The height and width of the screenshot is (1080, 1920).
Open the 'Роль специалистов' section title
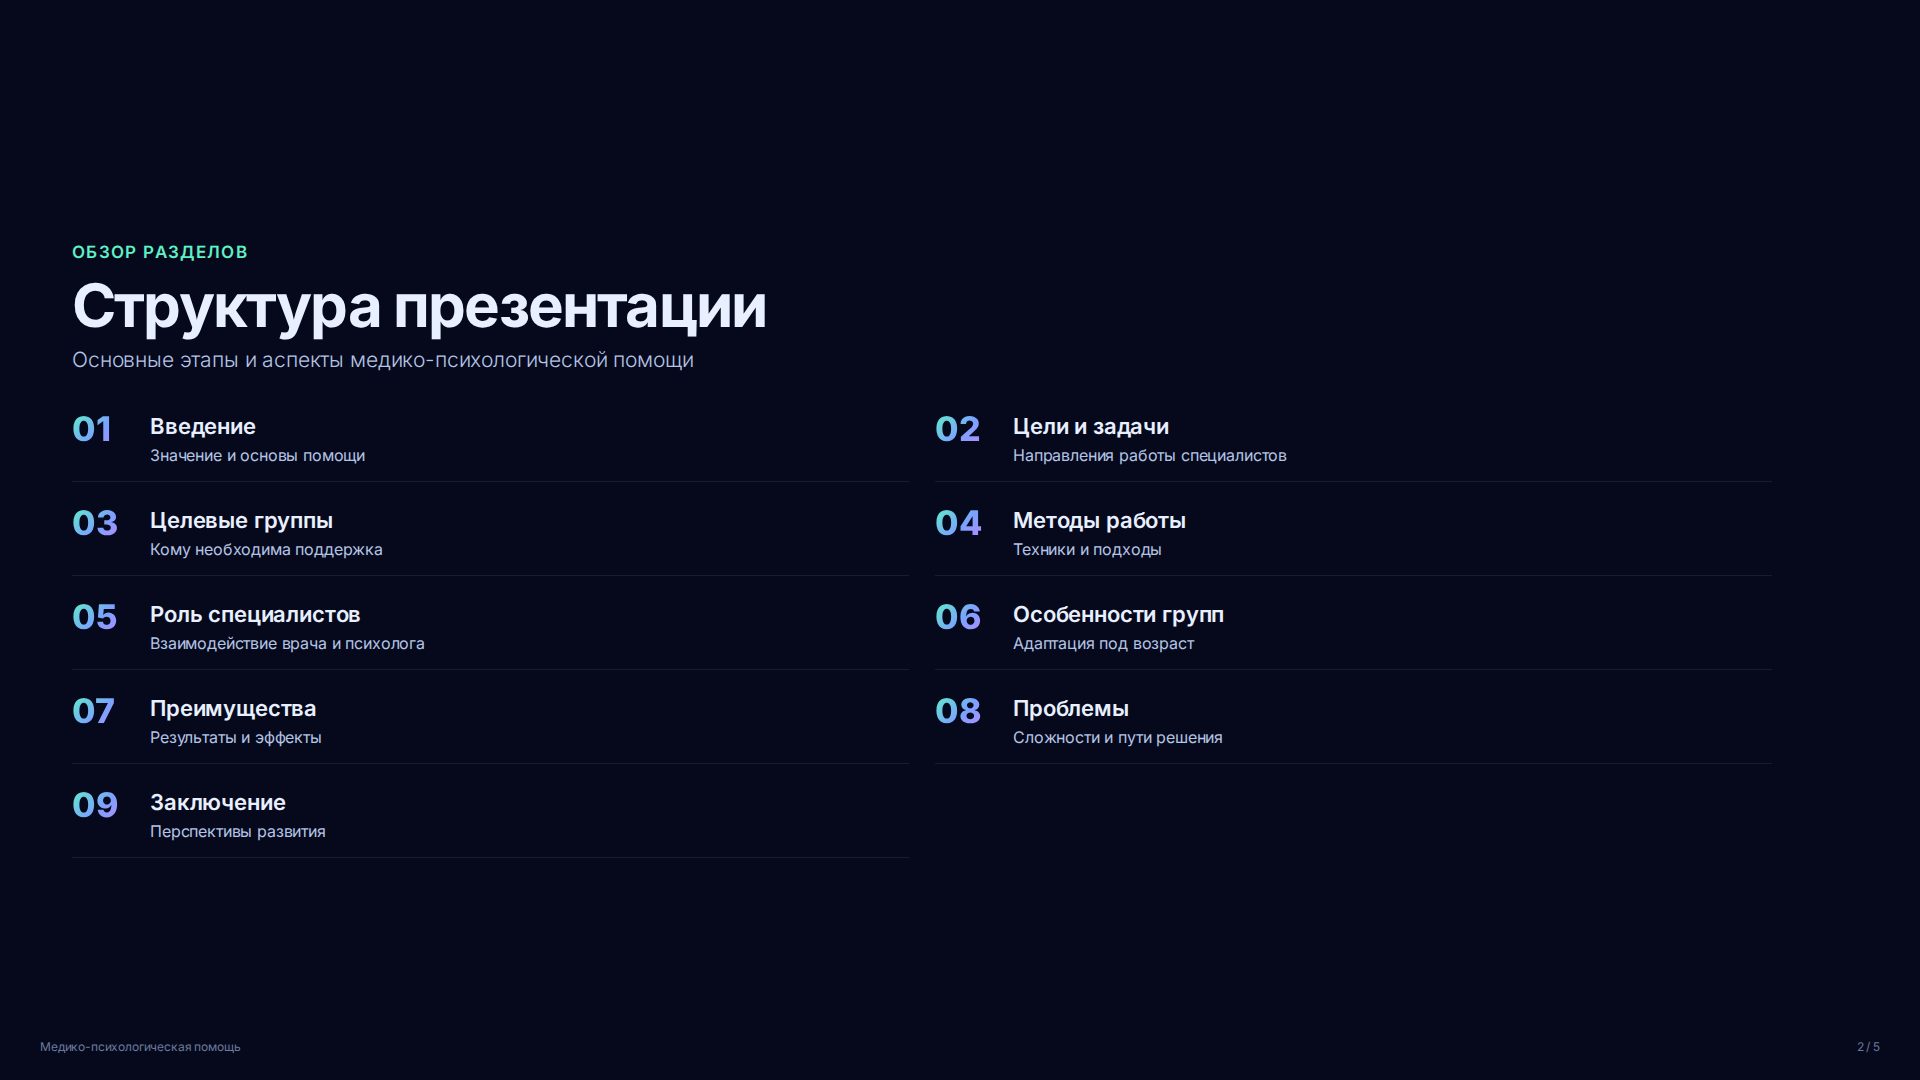point(255,615)
